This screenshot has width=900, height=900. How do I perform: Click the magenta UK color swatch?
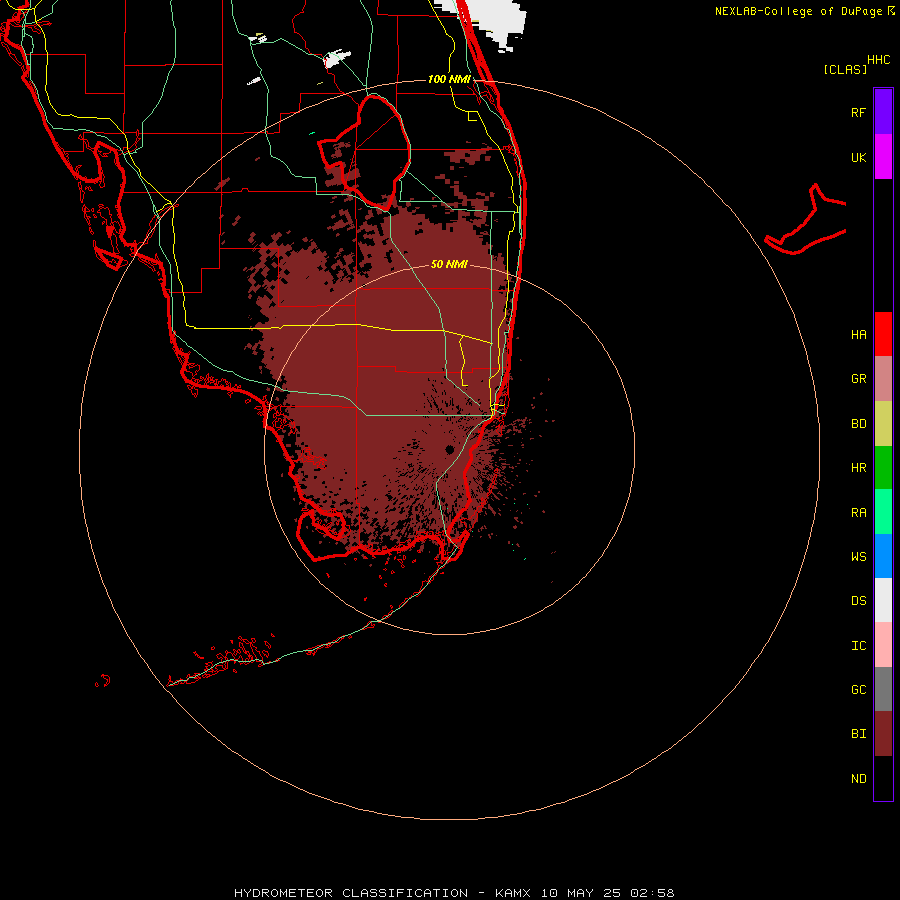pyautogui.click(x=883, y=157)
